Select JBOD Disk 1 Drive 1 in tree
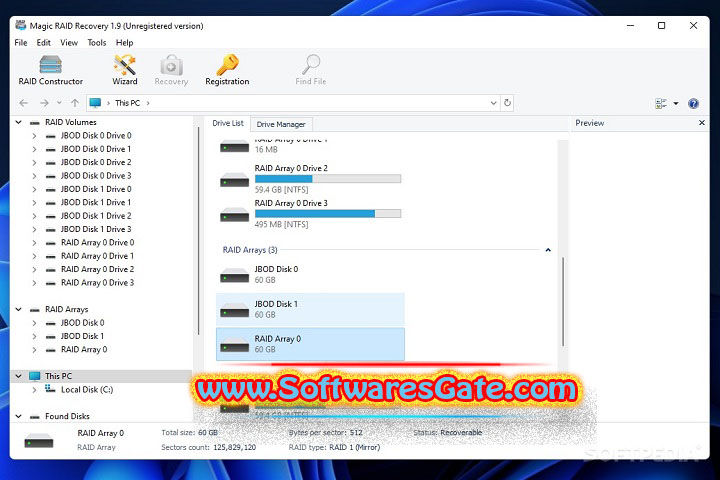This screenshot has height=480, width=720. pos(96,202)
